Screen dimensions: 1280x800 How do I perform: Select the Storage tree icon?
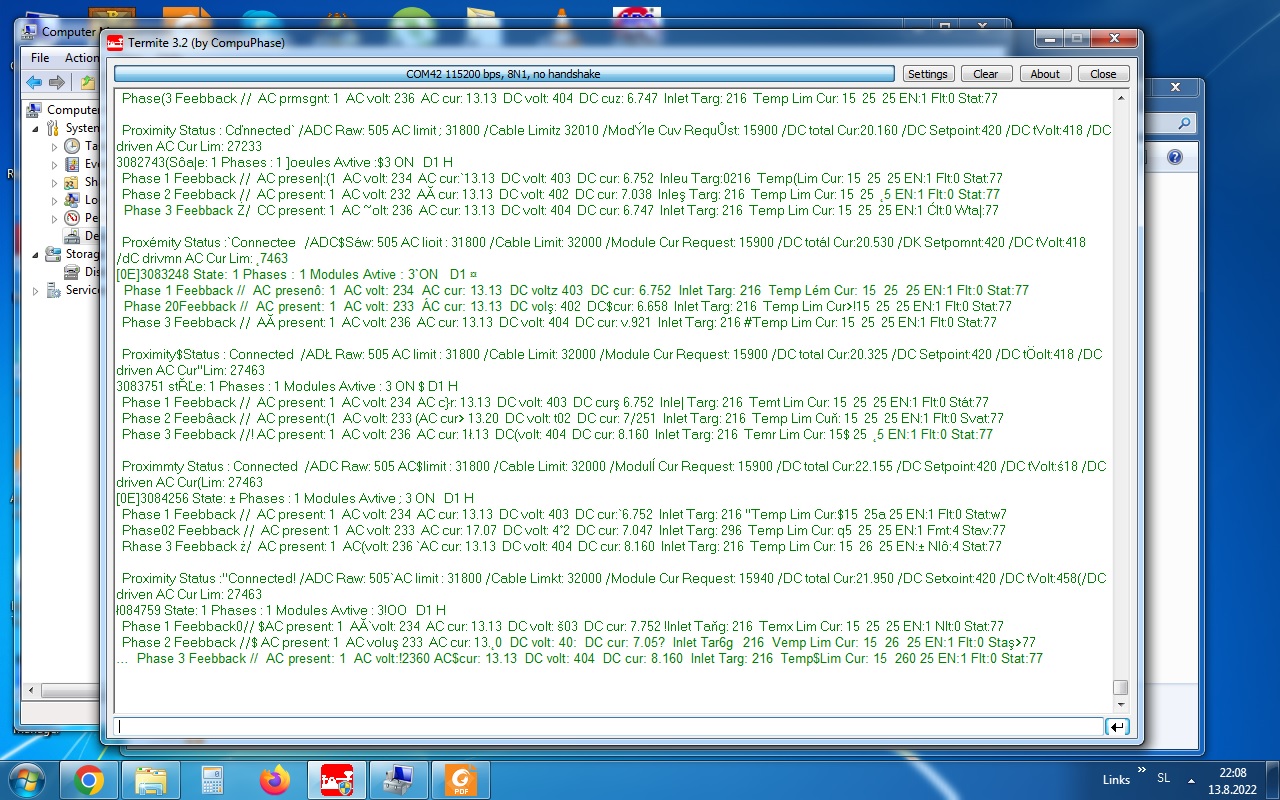pos(53,254)
